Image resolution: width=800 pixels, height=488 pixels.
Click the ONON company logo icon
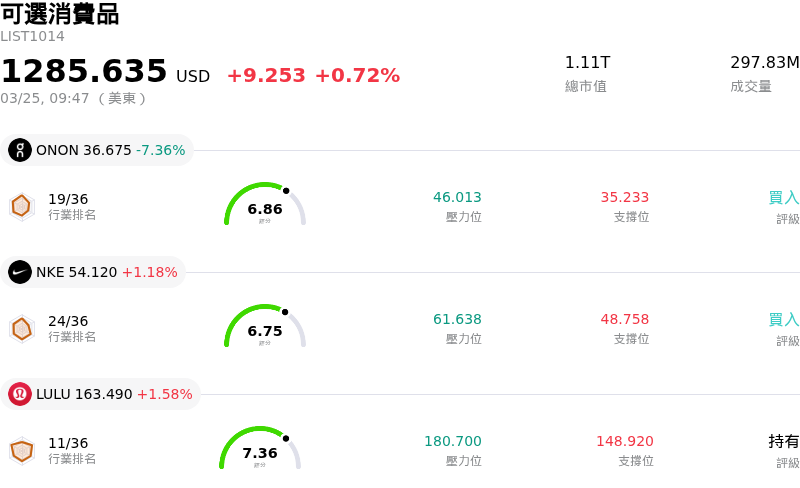pyautogui.click(x=20, y=150)
